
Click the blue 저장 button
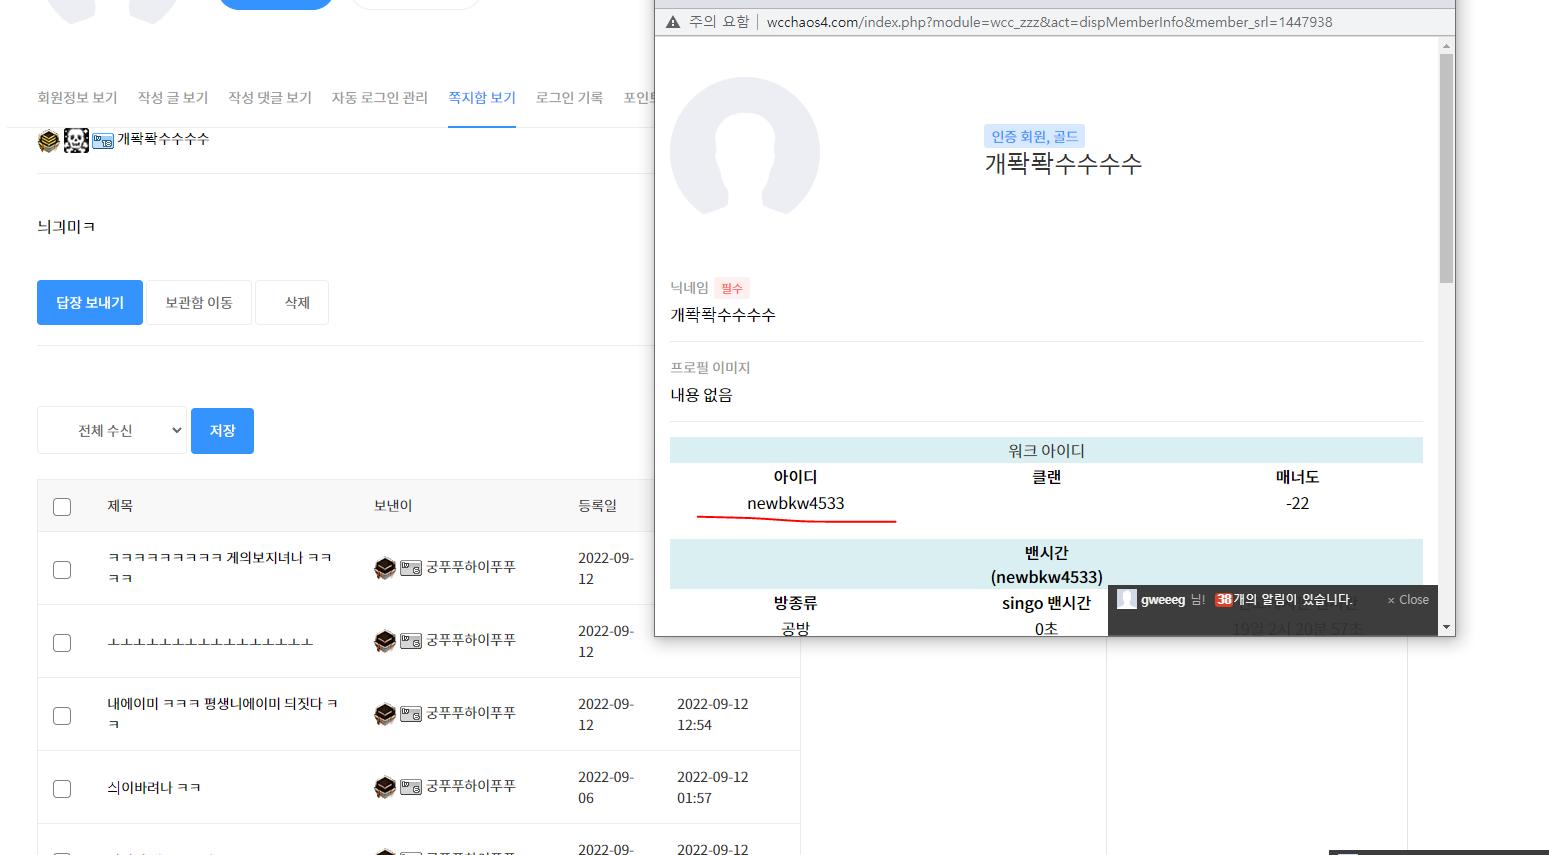click(222, 430)
